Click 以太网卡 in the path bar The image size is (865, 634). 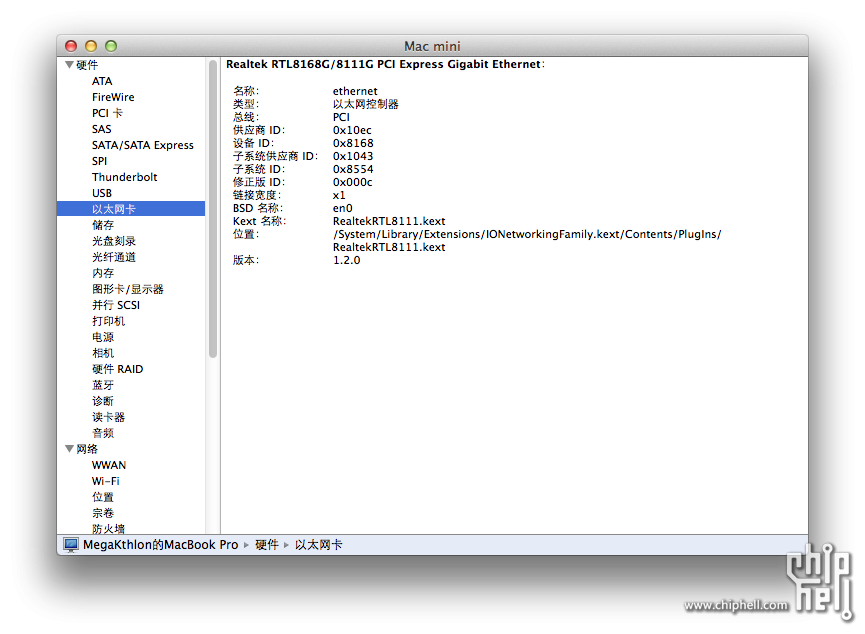319,545
